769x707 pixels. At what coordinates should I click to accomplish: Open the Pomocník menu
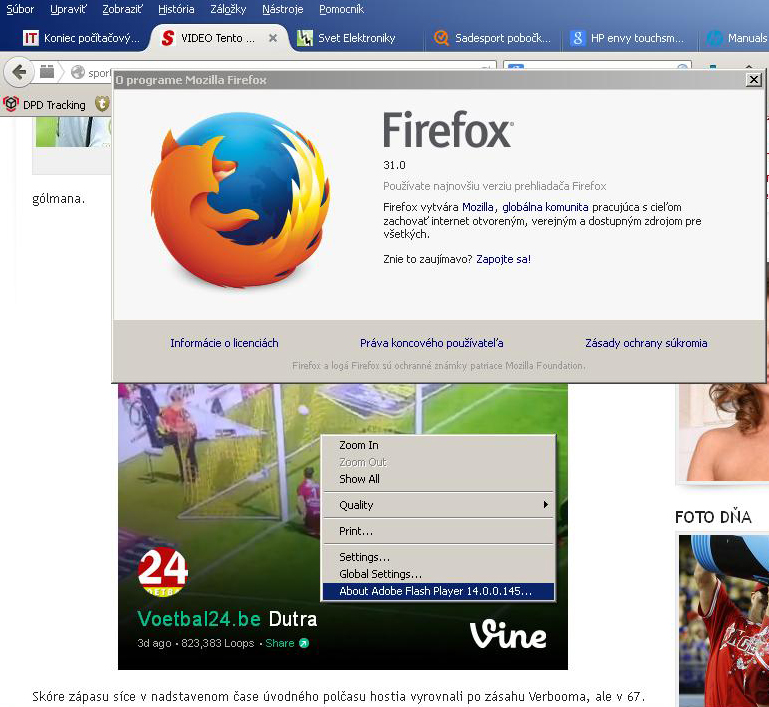[x=341, y=9]
